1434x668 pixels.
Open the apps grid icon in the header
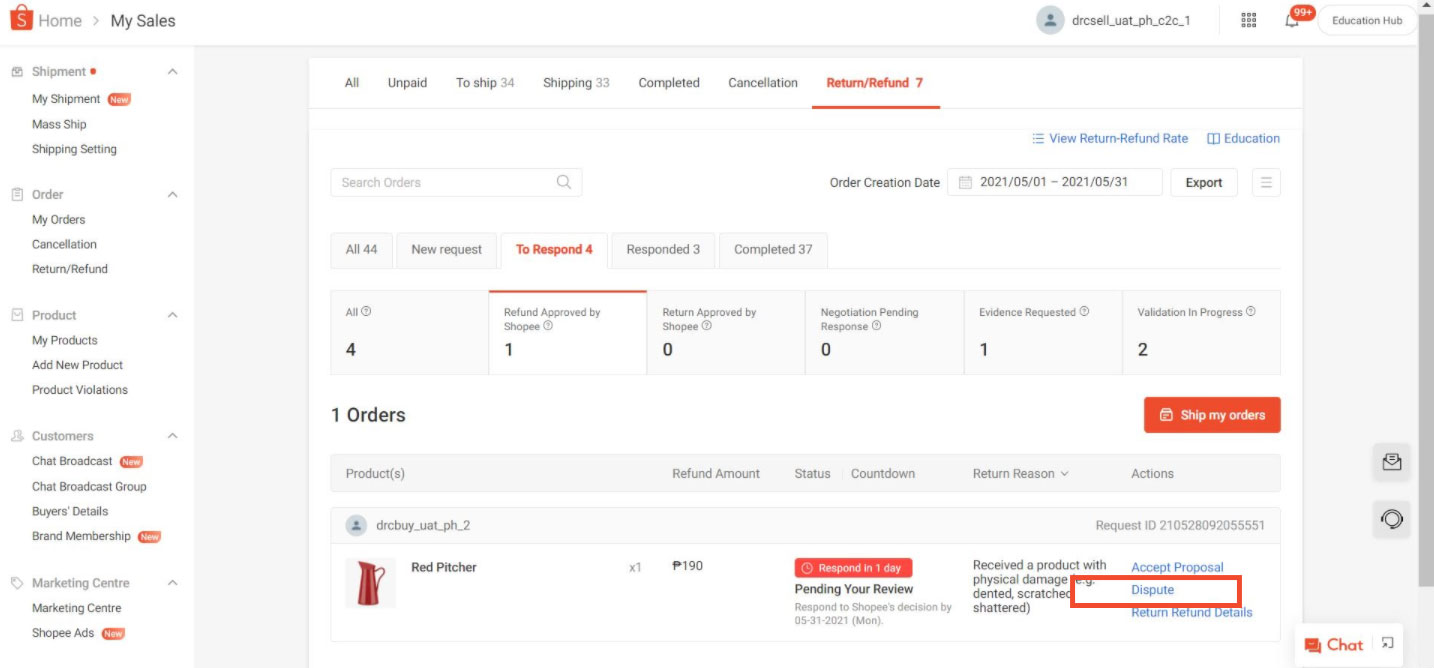[1248, 19]
